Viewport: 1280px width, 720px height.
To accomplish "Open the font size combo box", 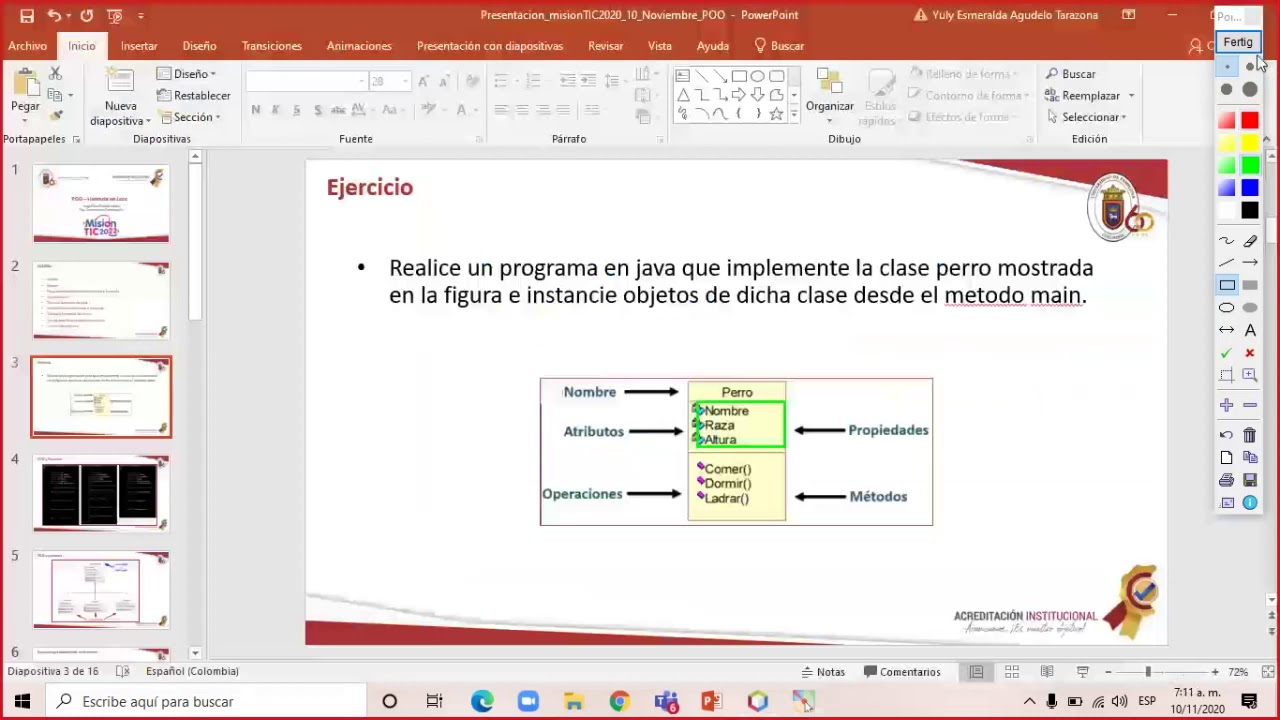I will [389, 81].
